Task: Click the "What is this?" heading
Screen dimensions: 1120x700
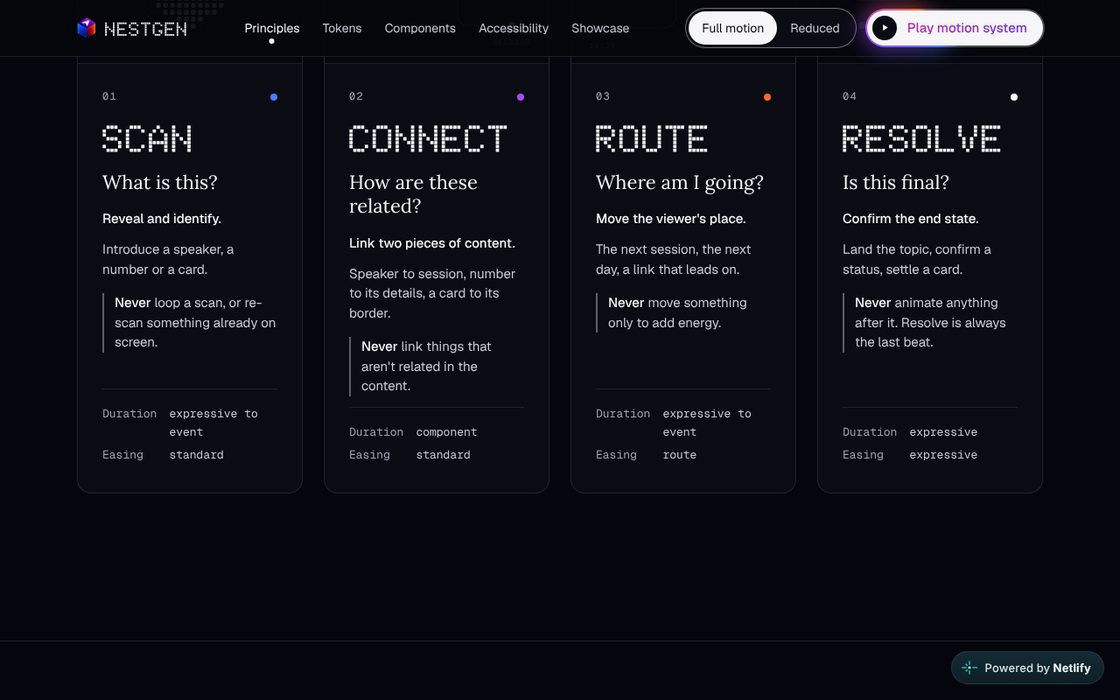Action: coord(160,182)
